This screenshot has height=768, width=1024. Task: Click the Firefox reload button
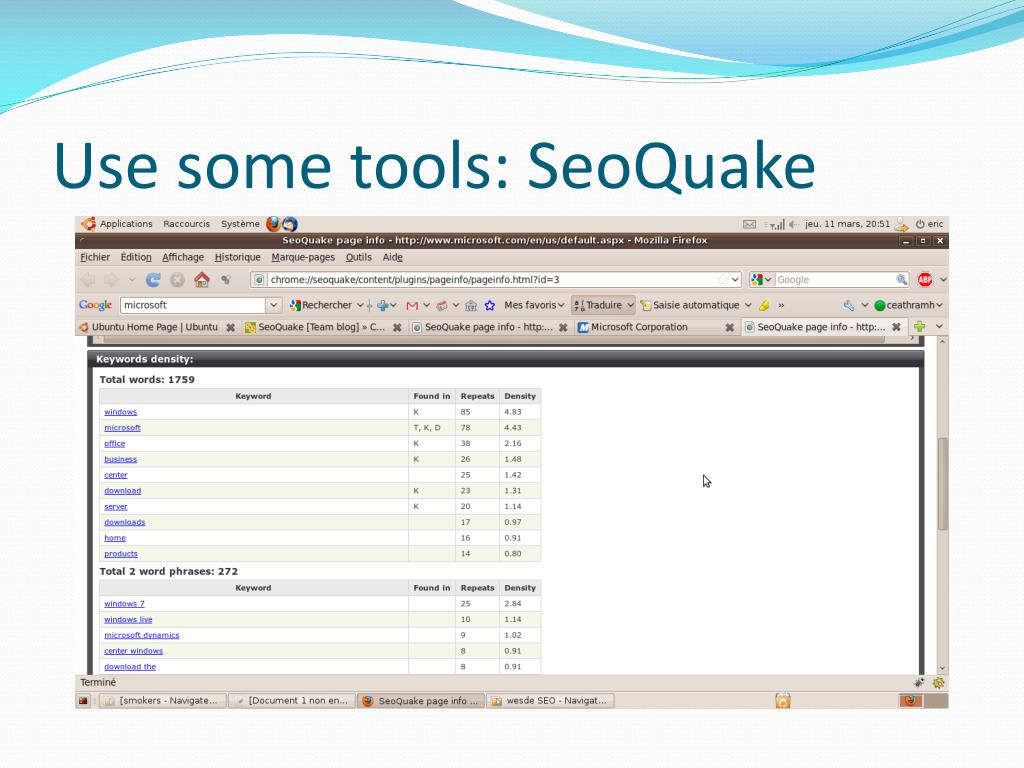(x=153, y=280)
